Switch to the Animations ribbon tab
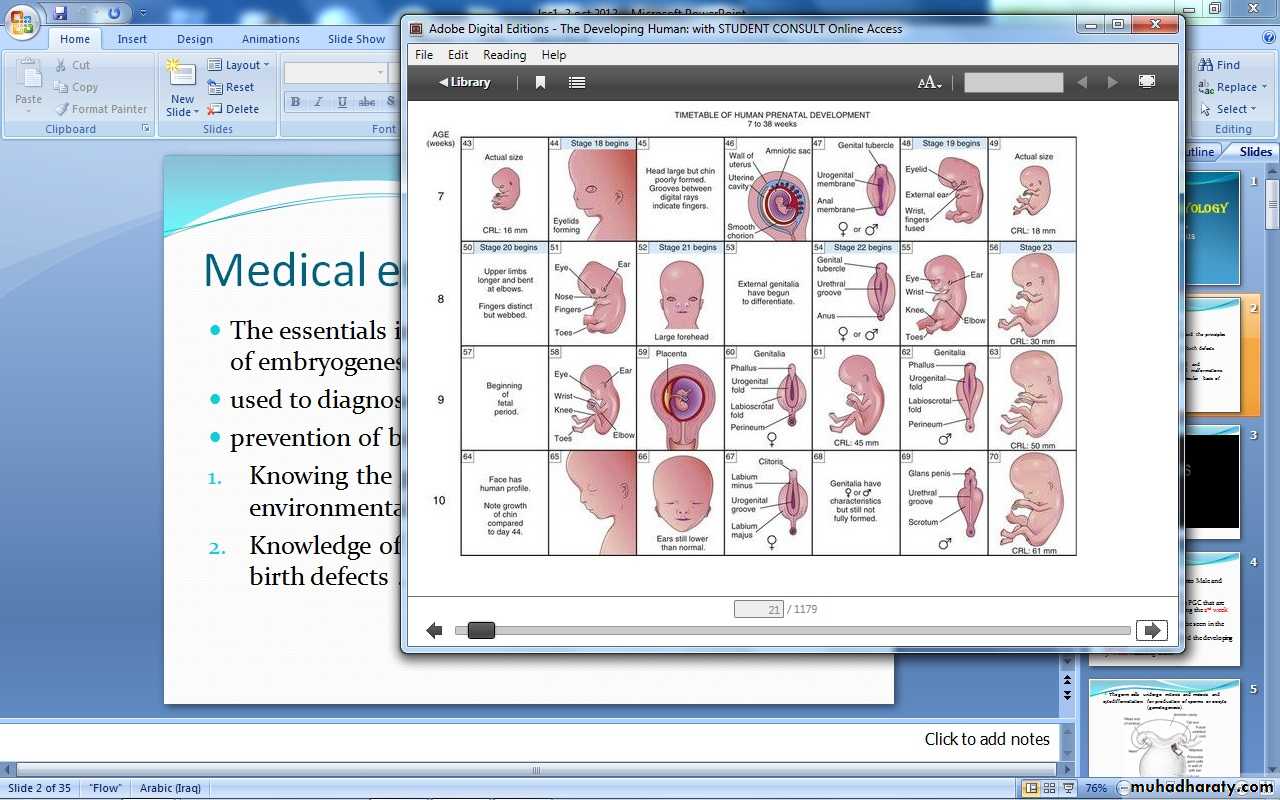This screenshot has width=1280, height=800. [x=270, y=39]
